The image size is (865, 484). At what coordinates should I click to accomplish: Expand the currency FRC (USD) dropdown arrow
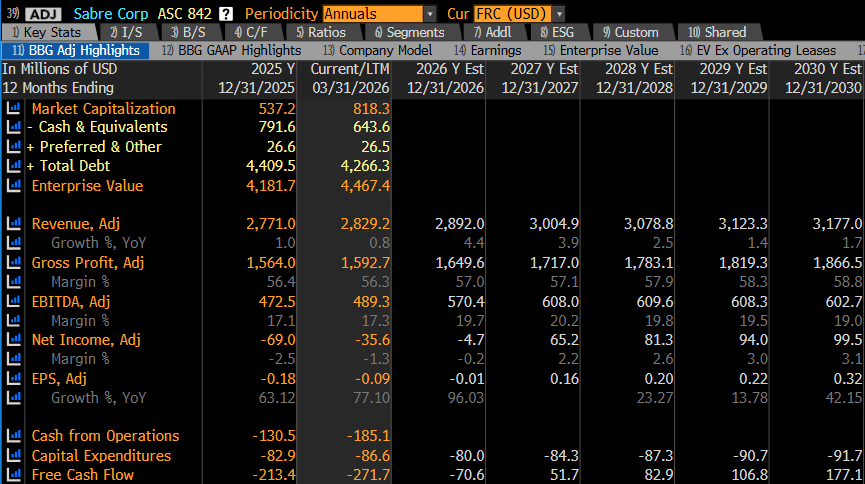coord(559,14)
